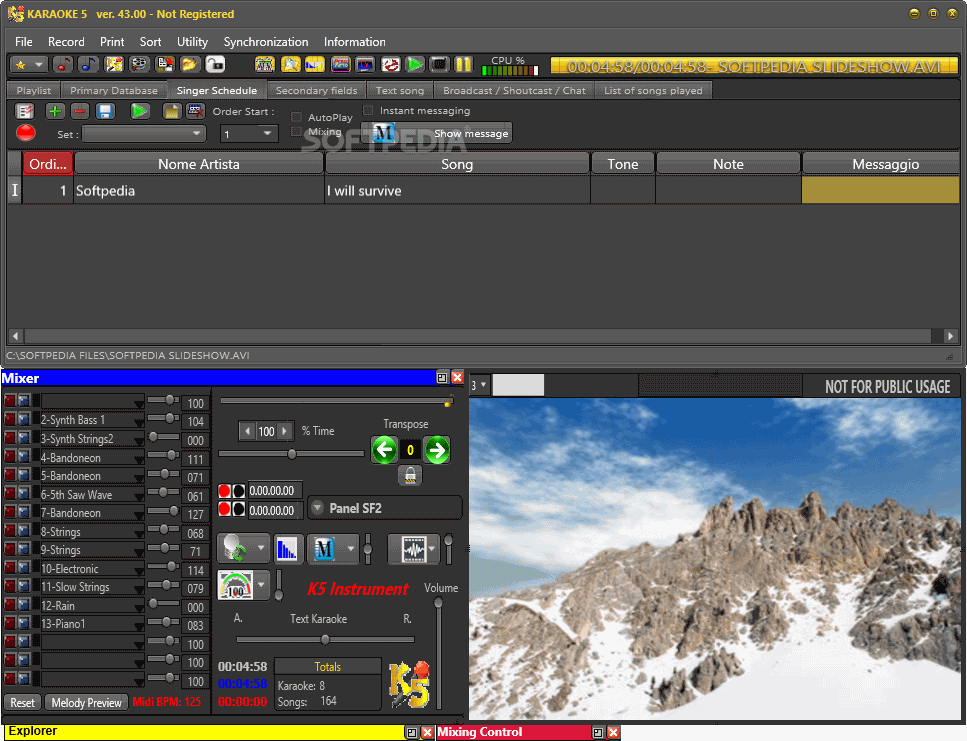
Task: Enable the Instant messaging checkbox
Action: 368,110
